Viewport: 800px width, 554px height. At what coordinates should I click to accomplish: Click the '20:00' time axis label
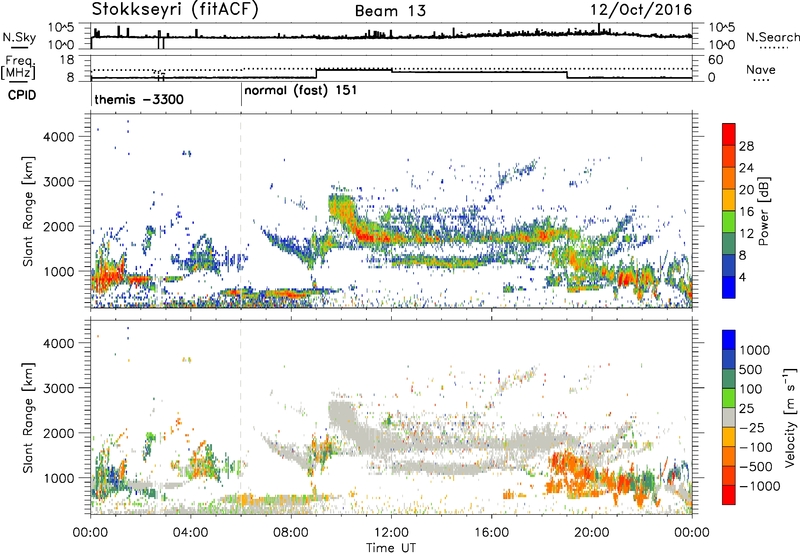(591, 533)
